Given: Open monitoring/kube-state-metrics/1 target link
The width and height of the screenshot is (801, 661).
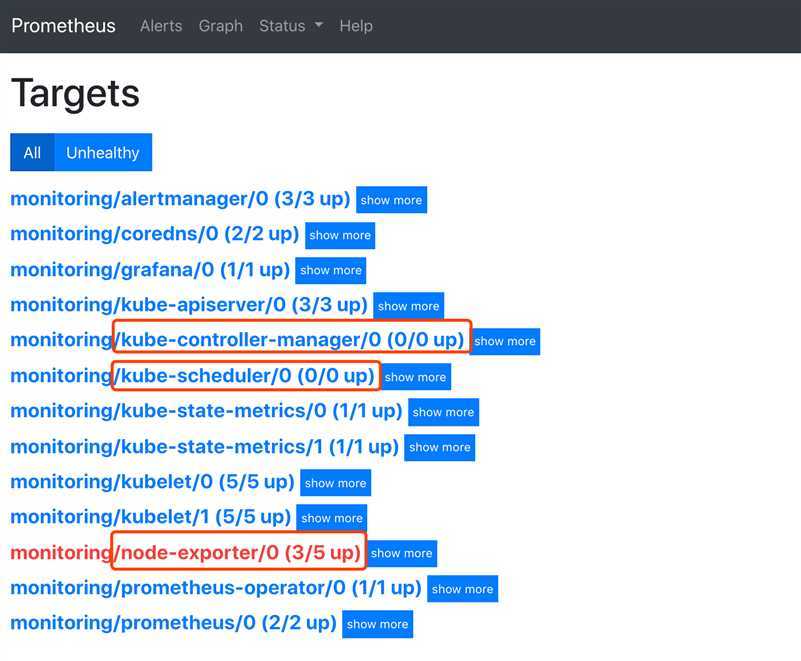Looking at the screenshot, I should coord(204,447).
